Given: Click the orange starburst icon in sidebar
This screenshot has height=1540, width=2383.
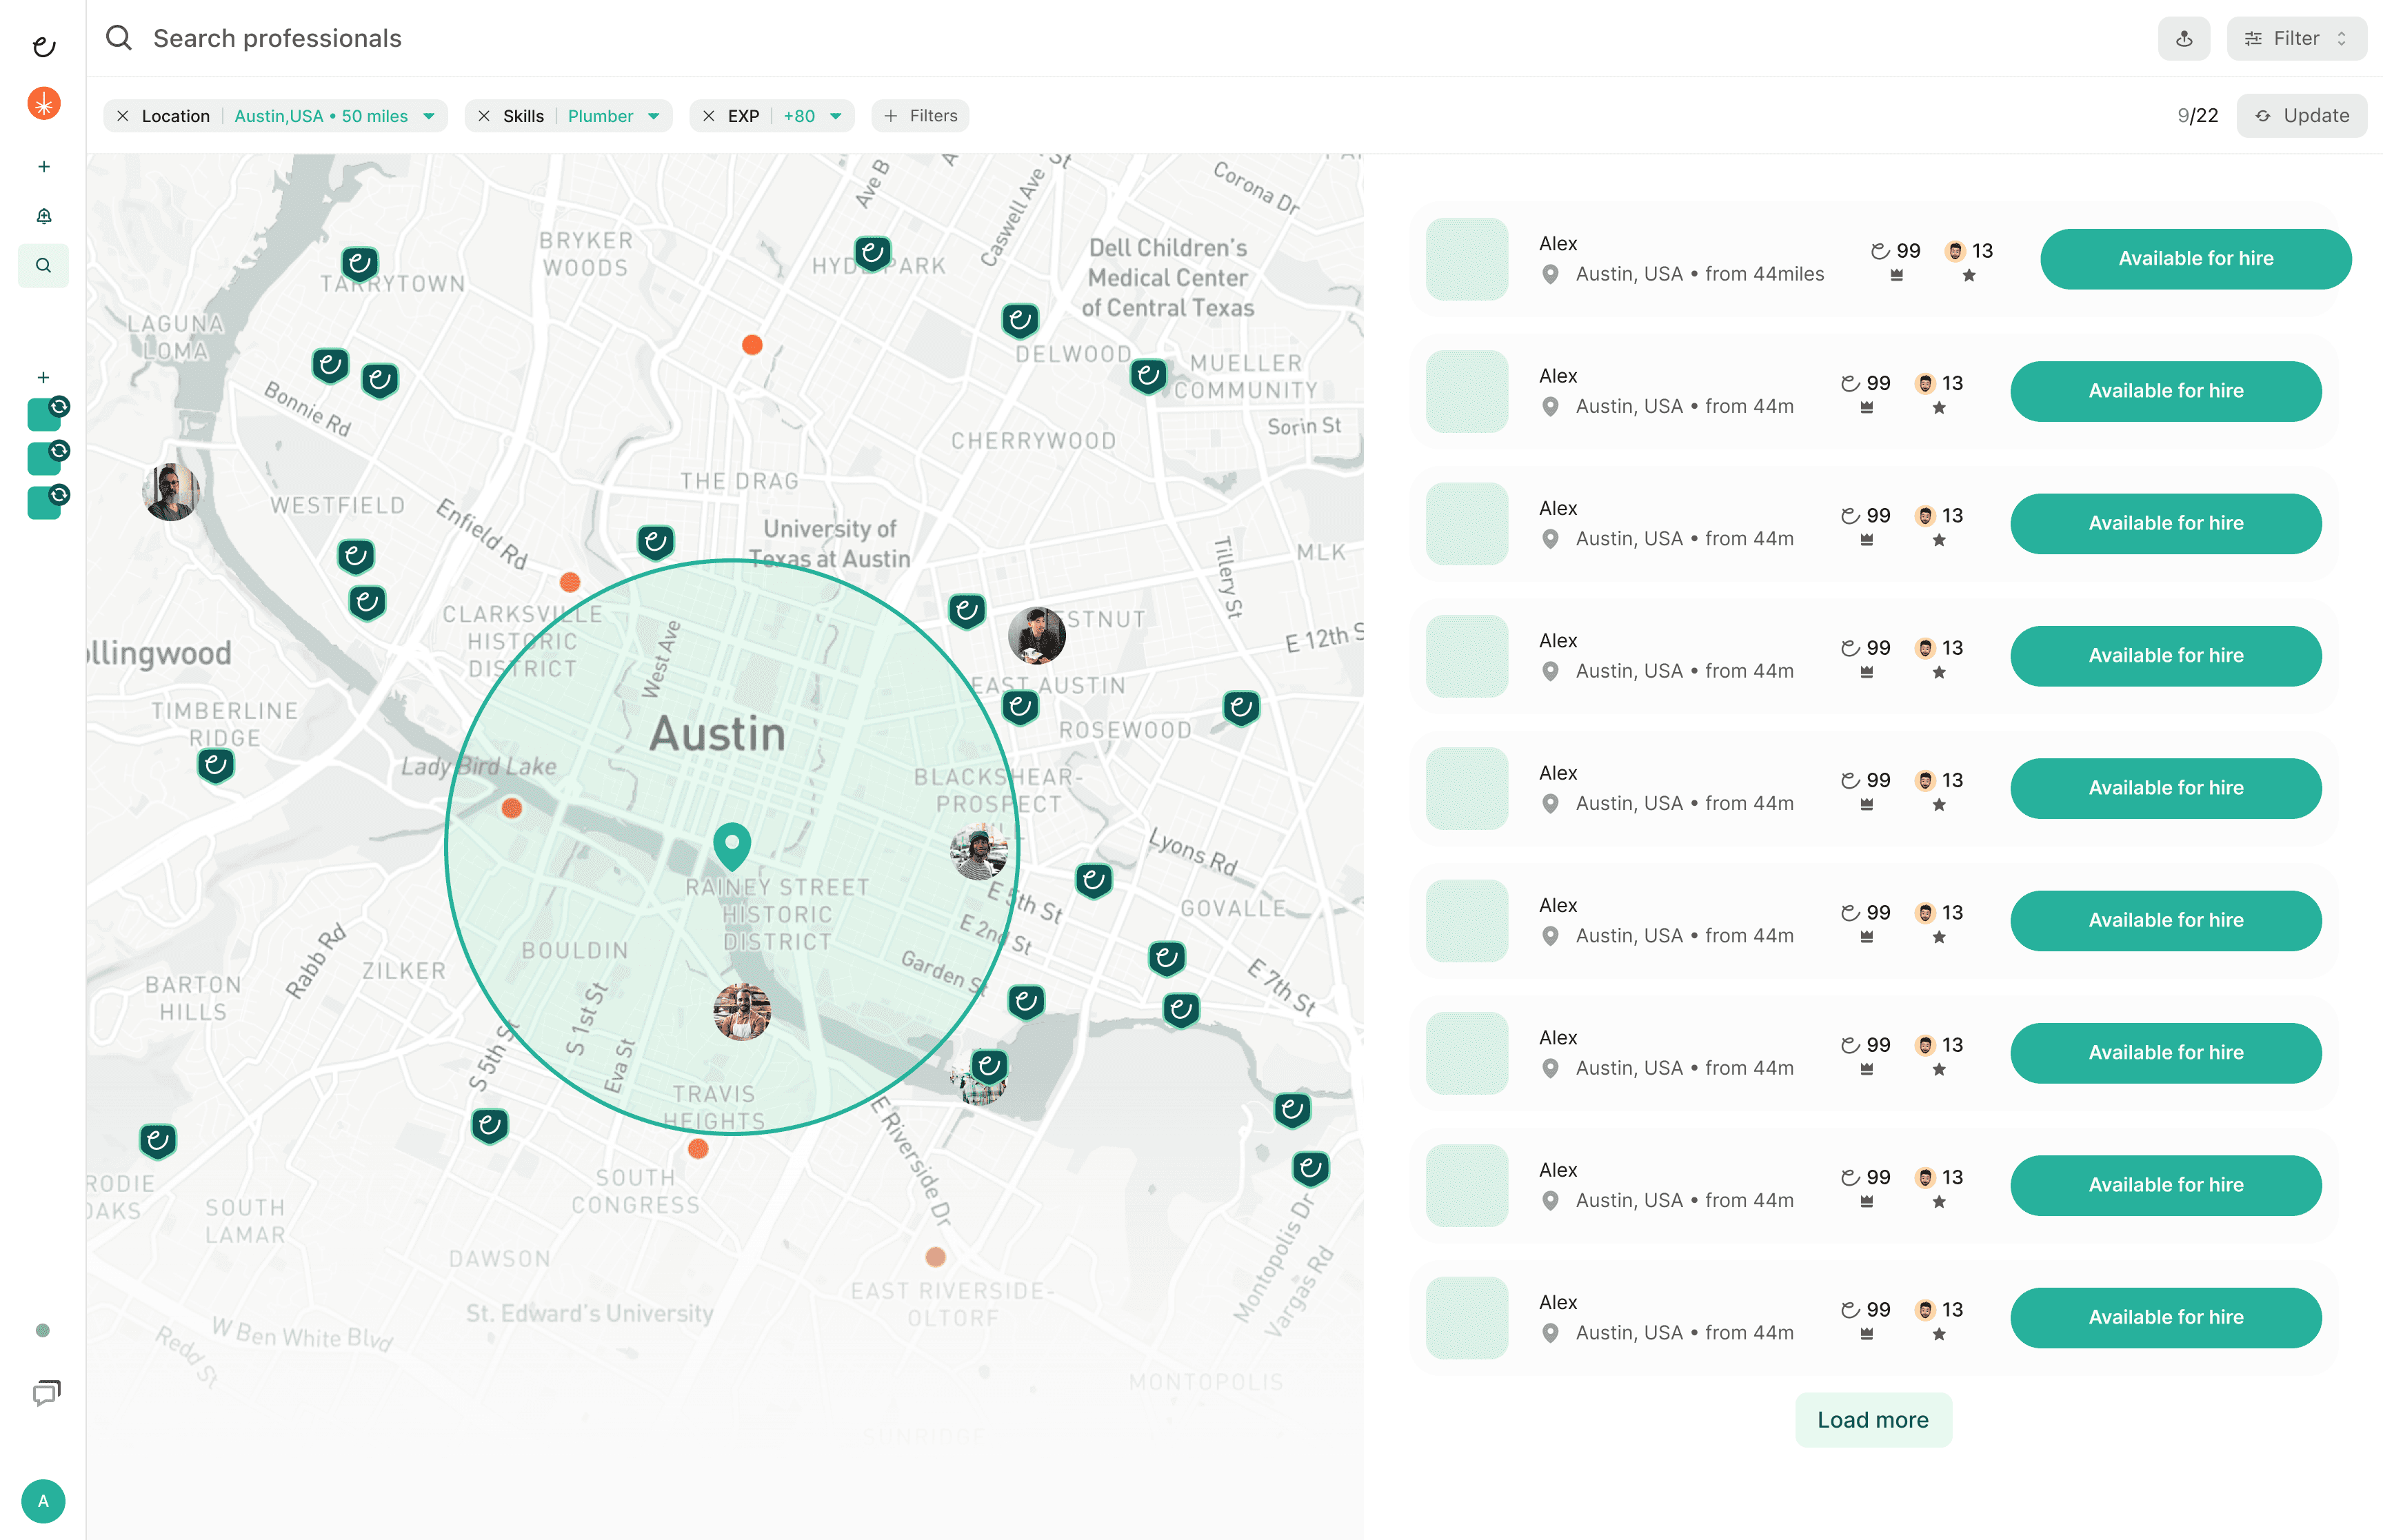Looking at the screenshot, I should pyautogui.click(x=44, y=104).
